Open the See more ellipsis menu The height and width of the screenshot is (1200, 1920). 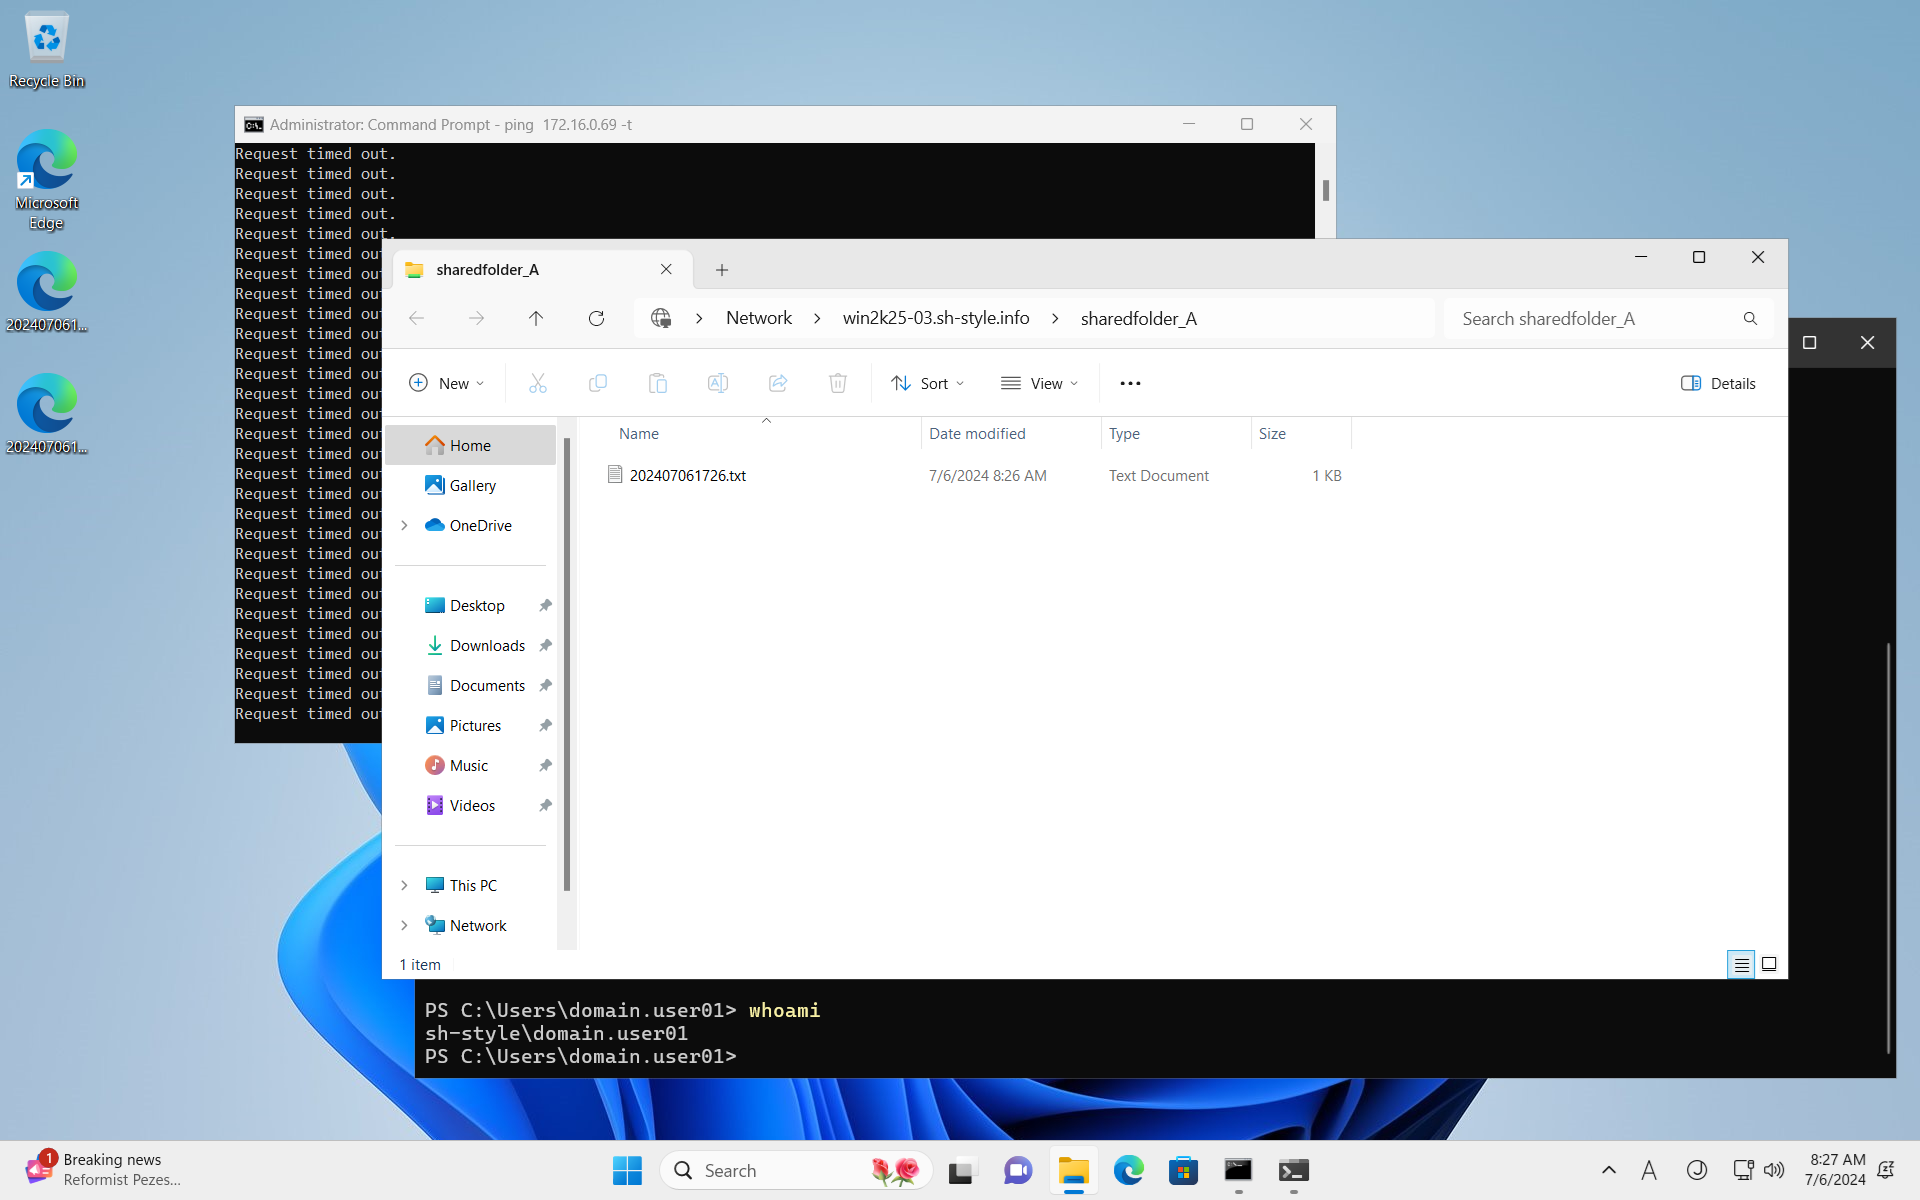click(1130, 383)
